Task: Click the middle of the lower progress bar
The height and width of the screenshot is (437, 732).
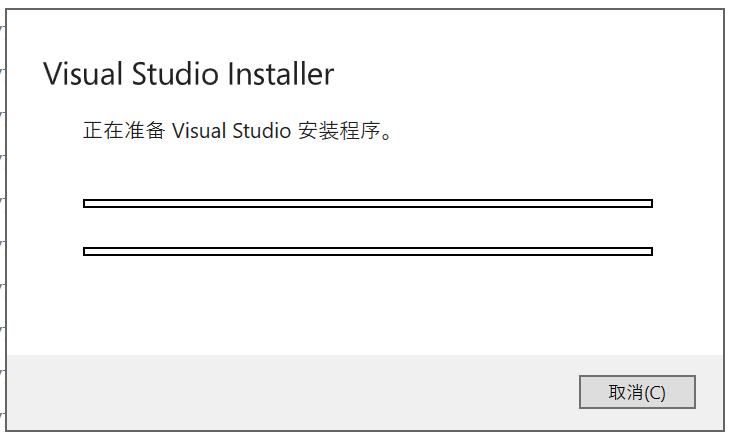Action: point(368,251)
